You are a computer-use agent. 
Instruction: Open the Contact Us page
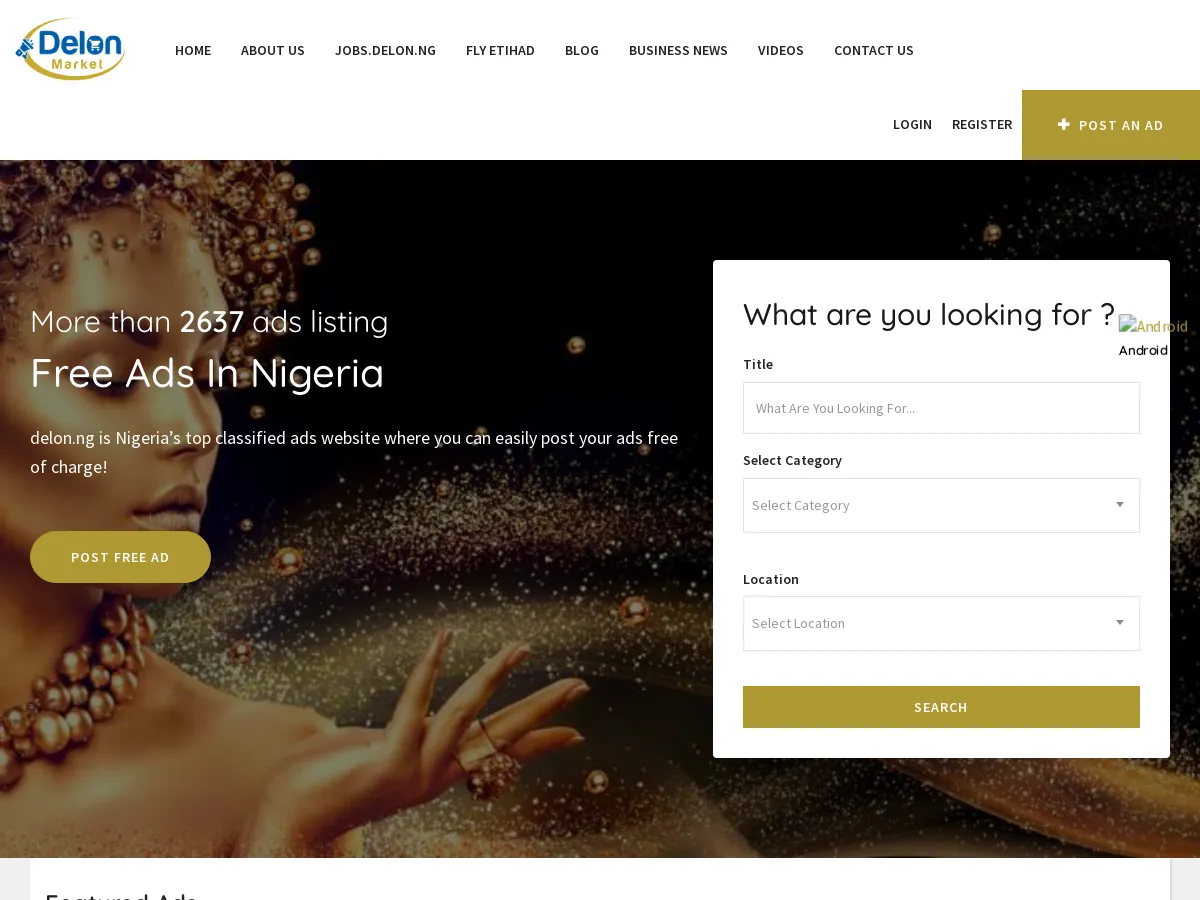click(874, 50)
